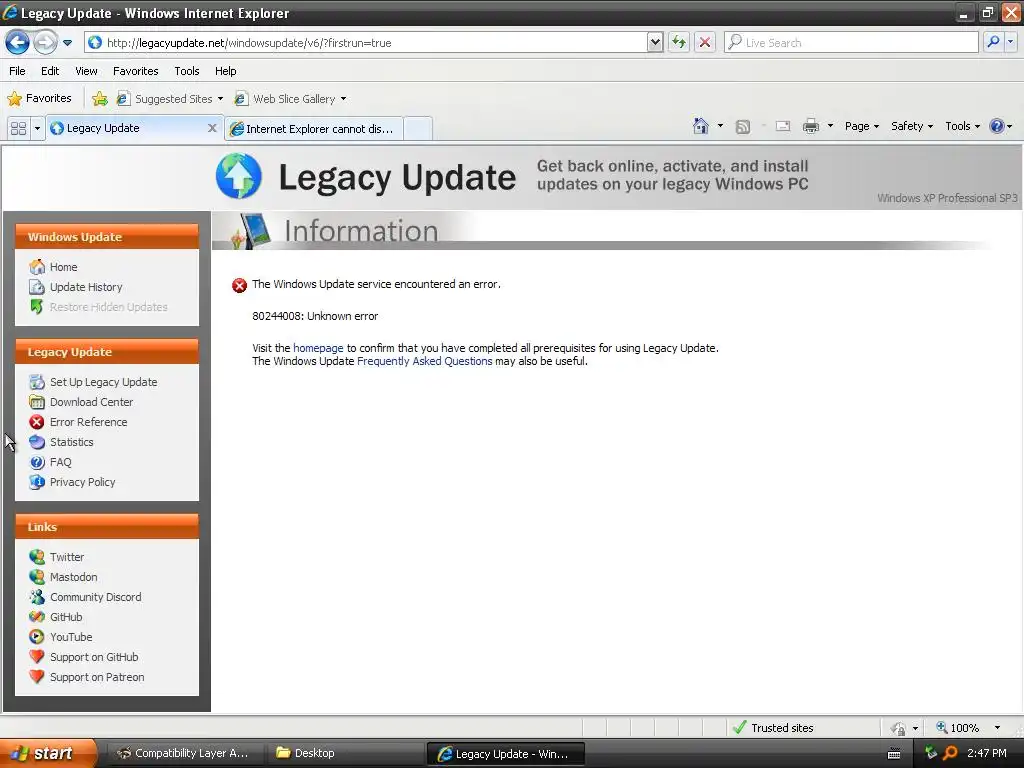This screenshot has height=768, width=1024.
Task: Expand the address bar history dropdown
Action: pos(655,42)
